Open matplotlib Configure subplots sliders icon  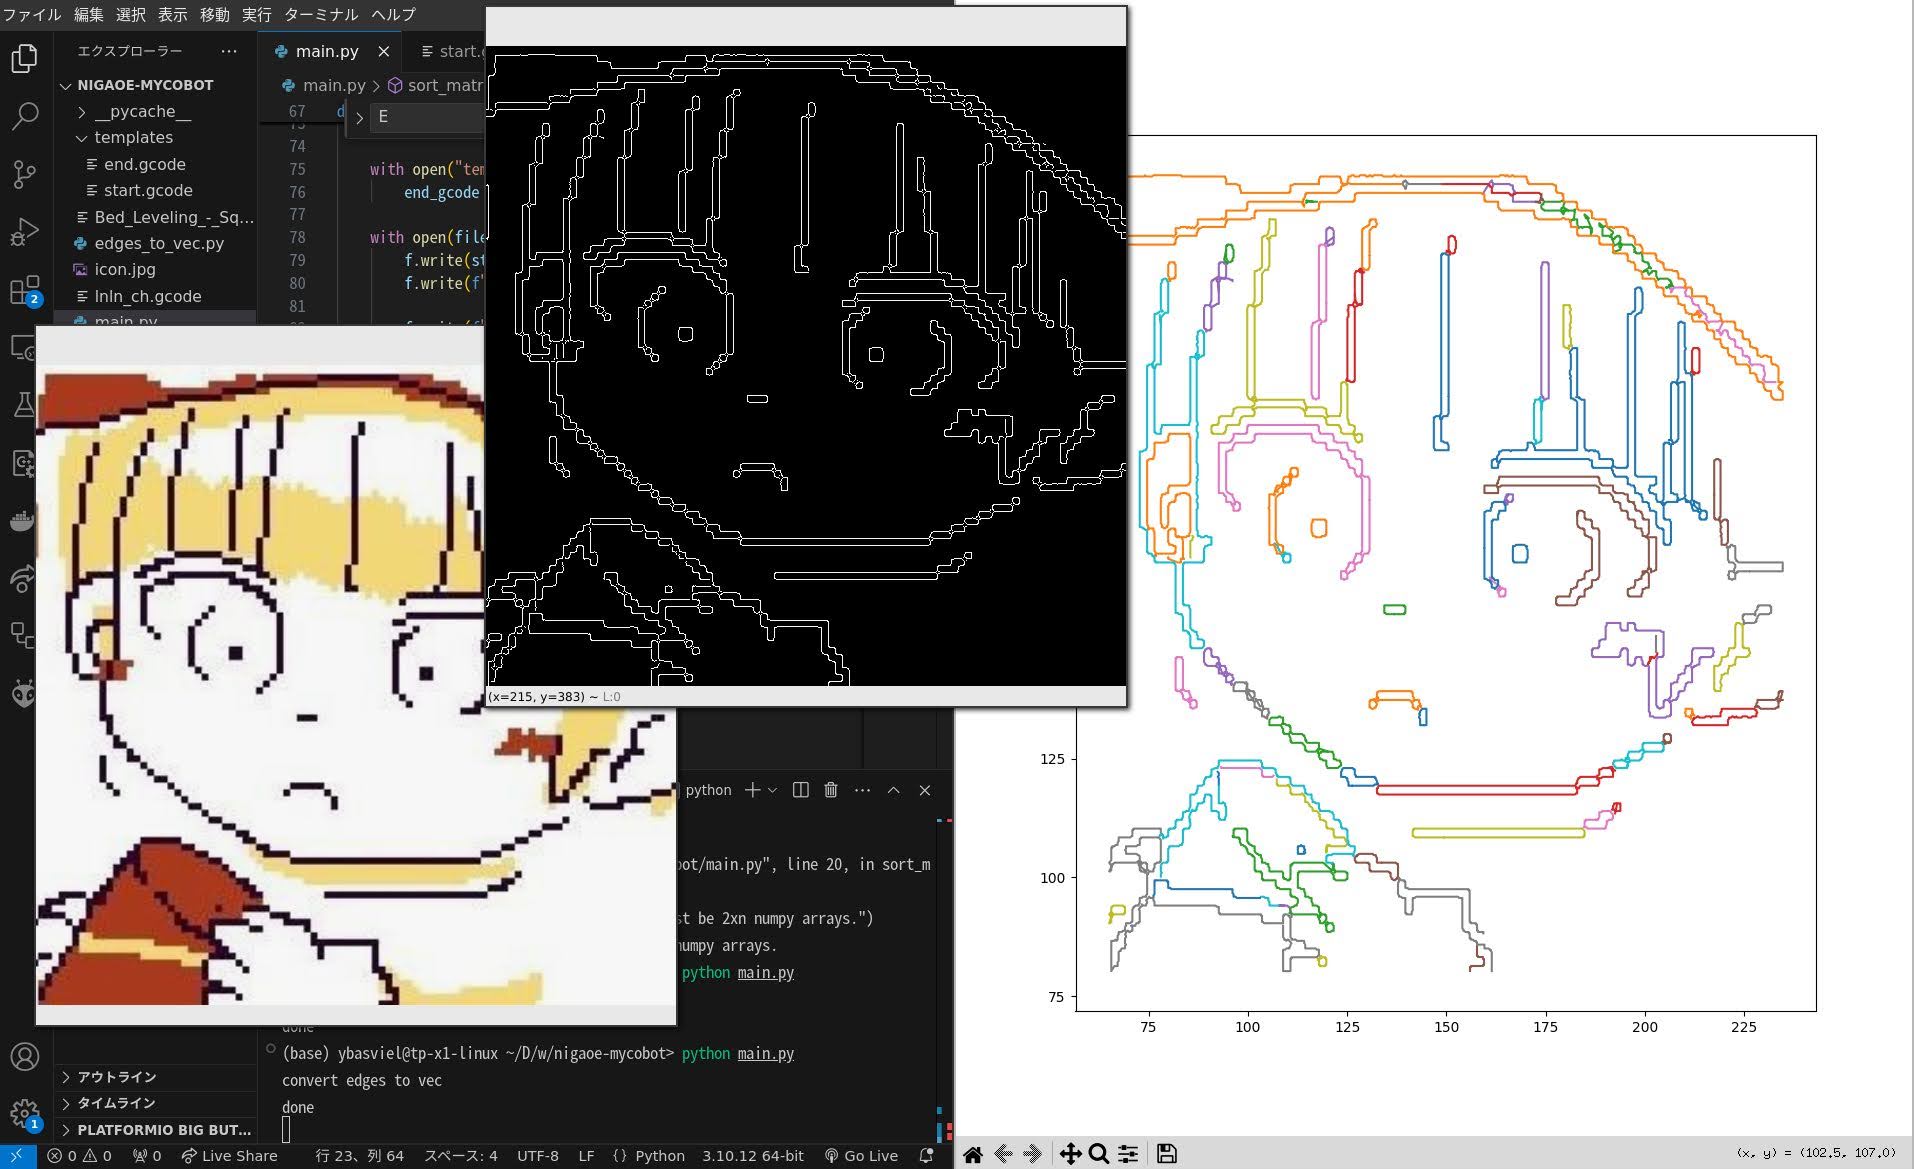point(1128,1154)
